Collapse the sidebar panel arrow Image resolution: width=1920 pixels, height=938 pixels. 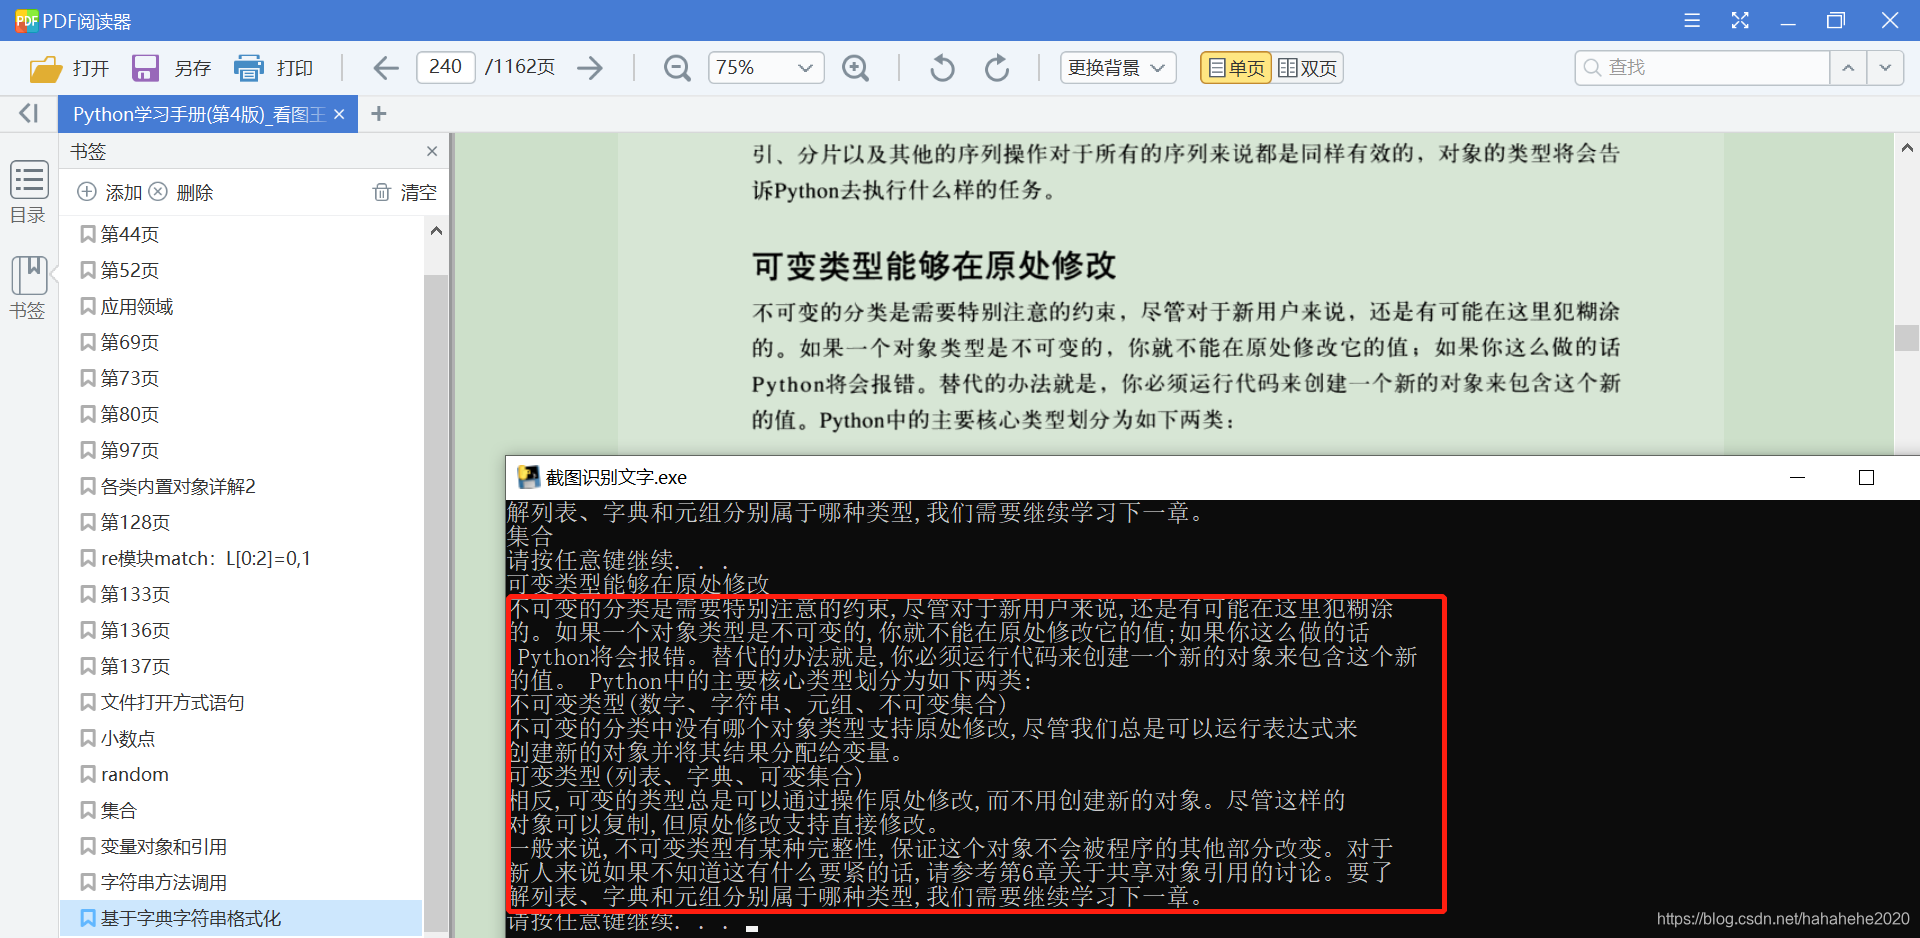[29, 113]
